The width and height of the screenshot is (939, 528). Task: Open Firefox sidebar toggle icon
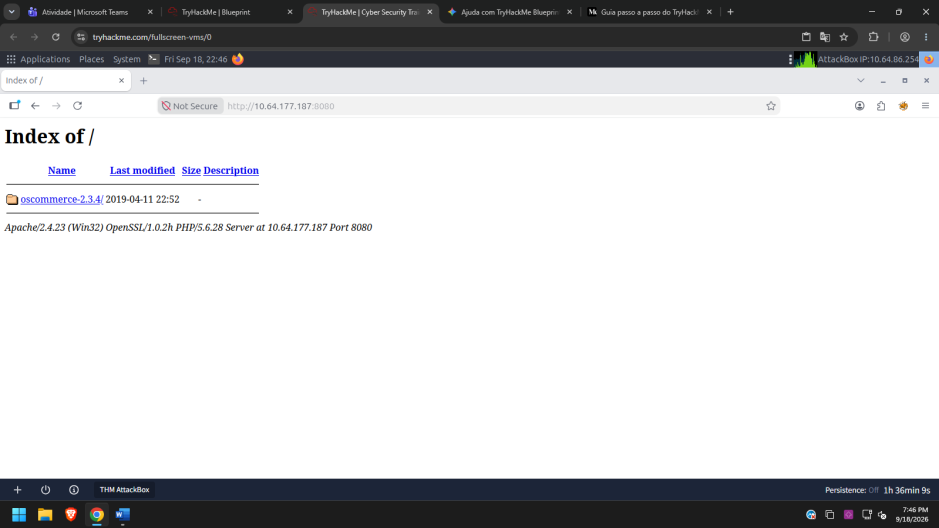pyautogui.click(x=14, y=105)
